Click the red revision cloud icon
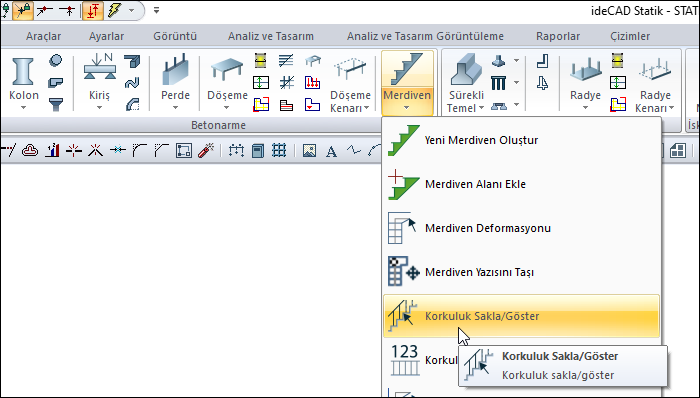 click(30, 150)
